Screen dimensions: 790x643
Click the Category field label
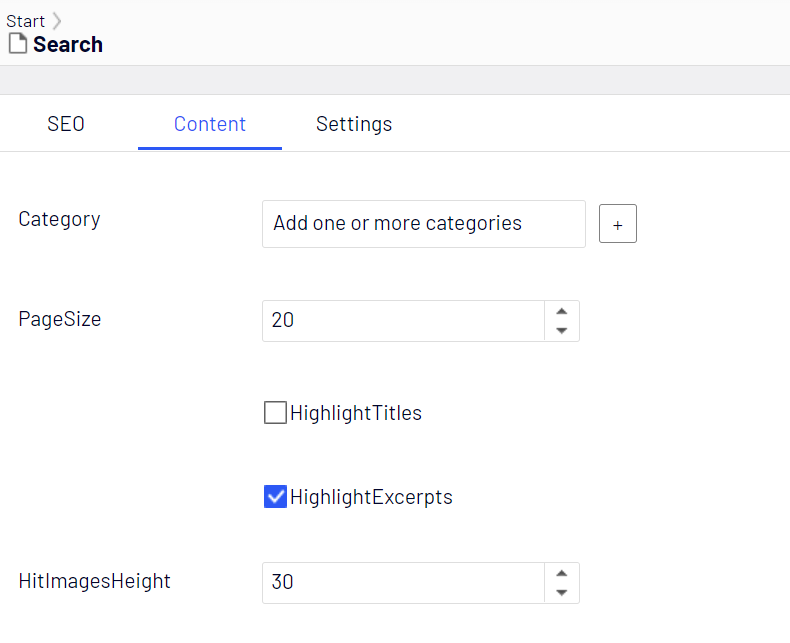click(x=59, y=220)
